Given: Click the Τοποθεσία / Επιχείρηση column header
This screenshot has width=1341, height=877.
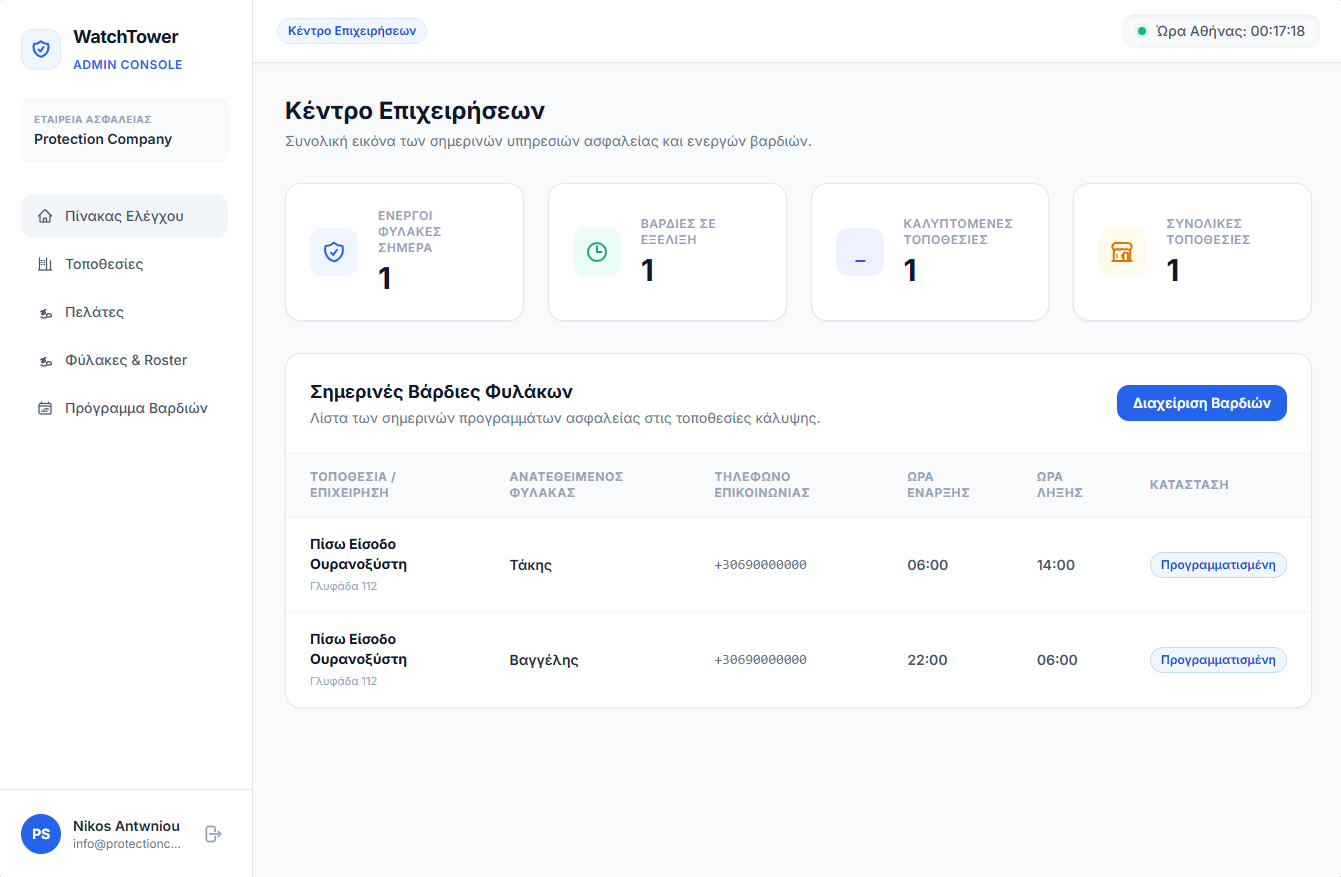Looking at the screenshot, I should coord(353,485).
